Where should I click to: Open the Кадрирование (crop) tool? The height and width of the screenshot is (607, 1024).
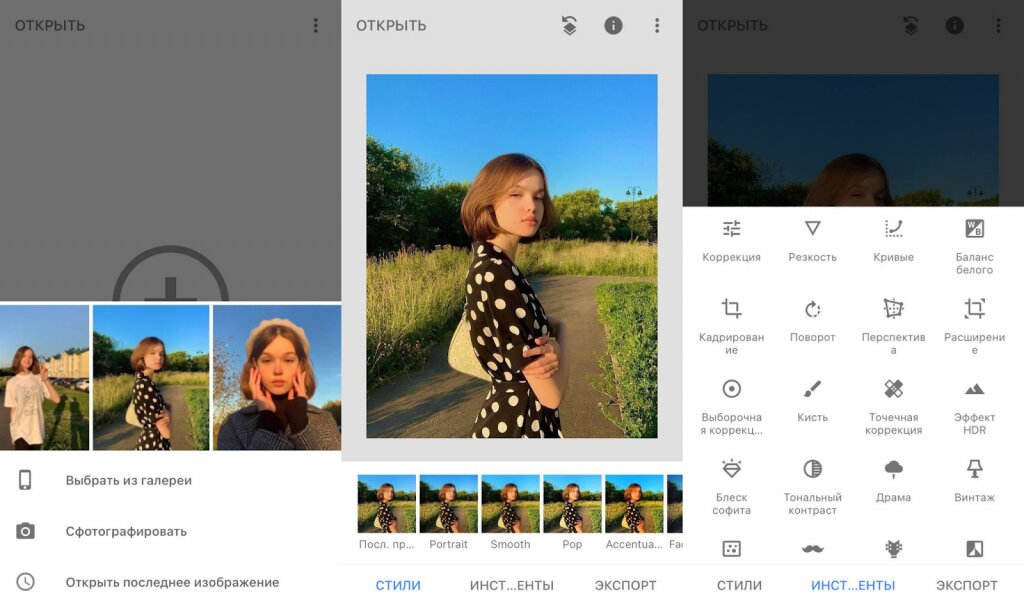(732, 320)
